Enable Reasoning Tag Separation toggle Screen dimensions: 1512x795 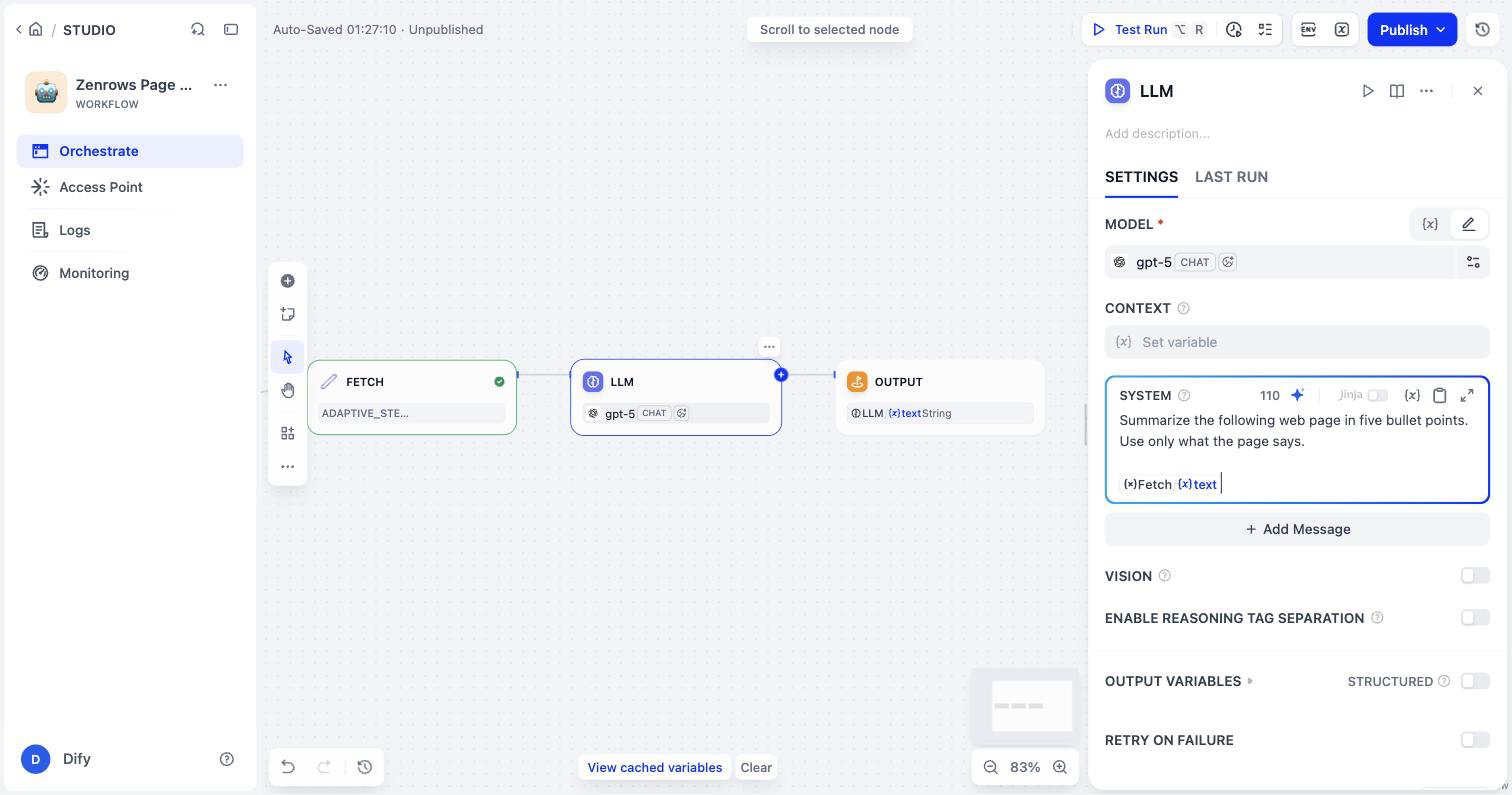click(1475, 618)
